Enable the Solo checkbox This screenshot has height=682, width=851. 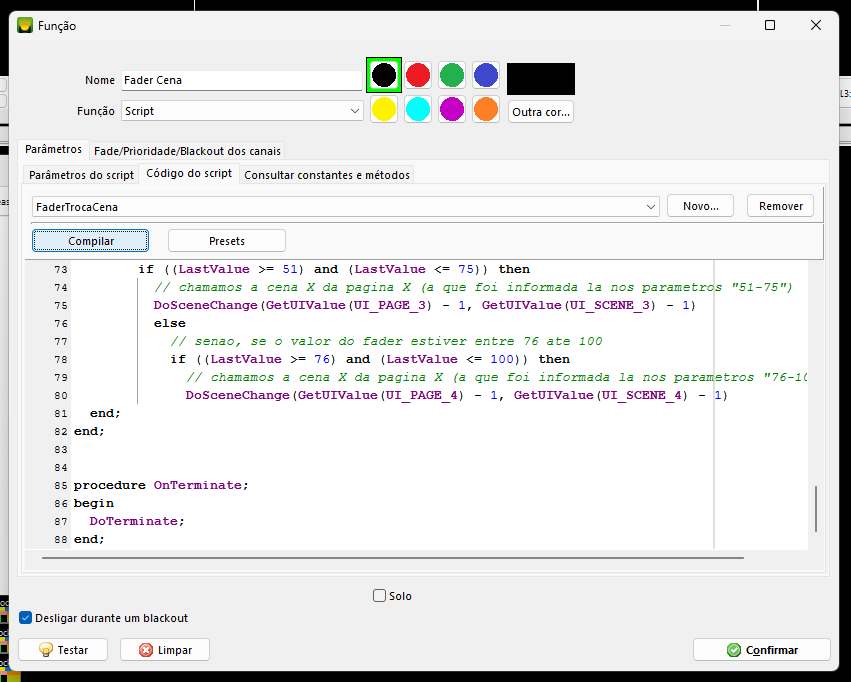380,596
